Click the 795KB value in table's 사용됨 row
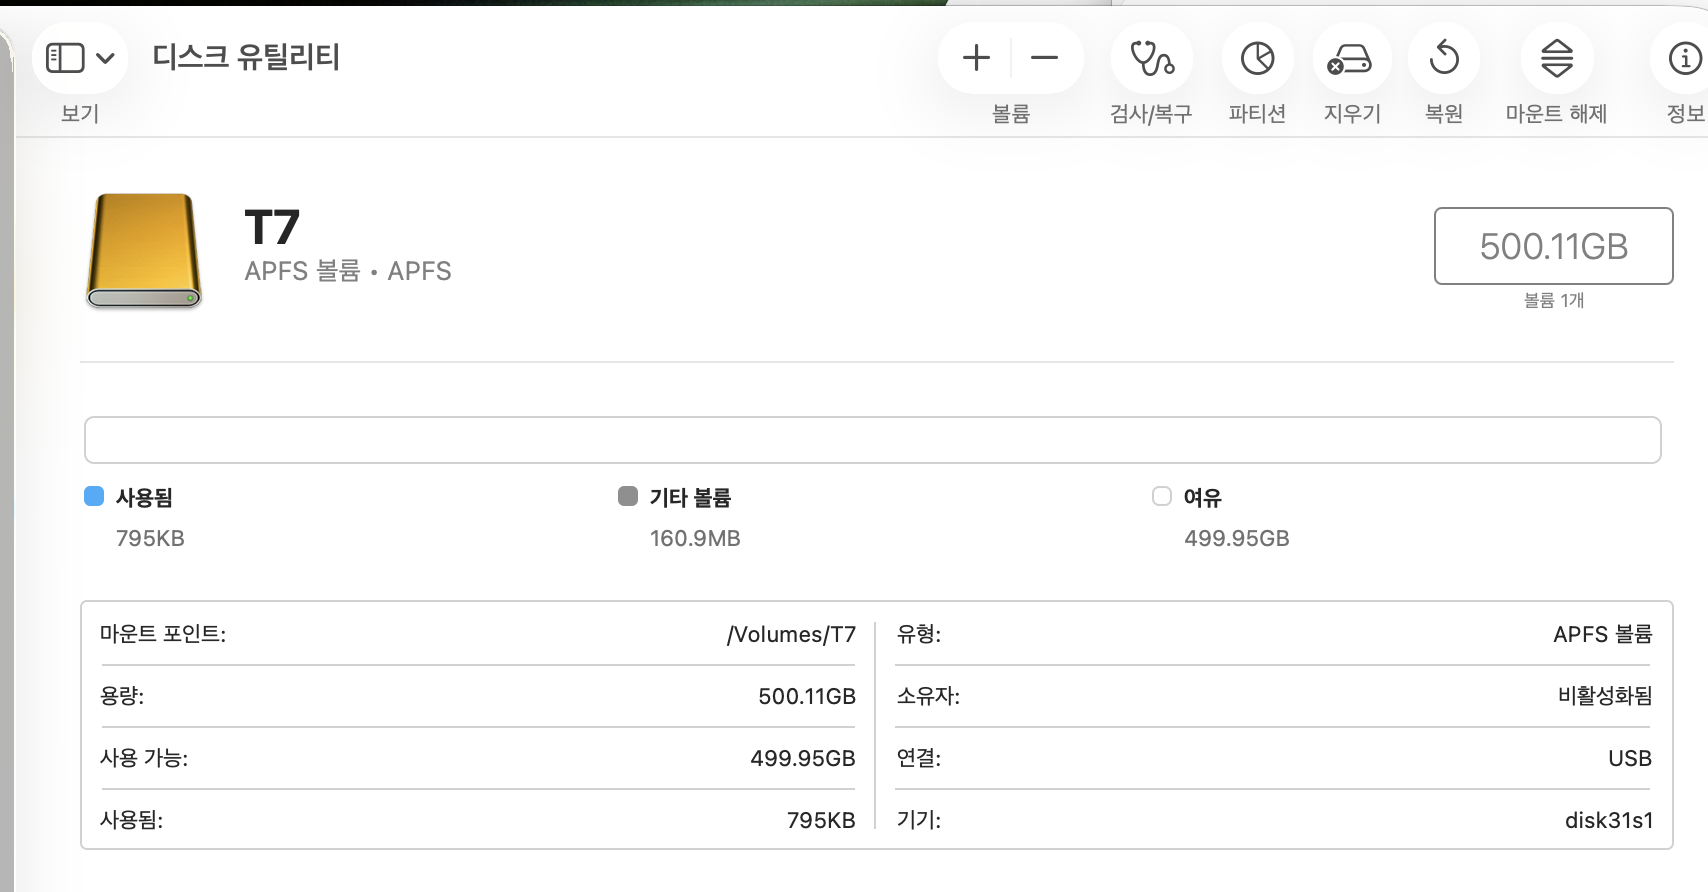This screenshot has width=1708, height=892. 821,820
